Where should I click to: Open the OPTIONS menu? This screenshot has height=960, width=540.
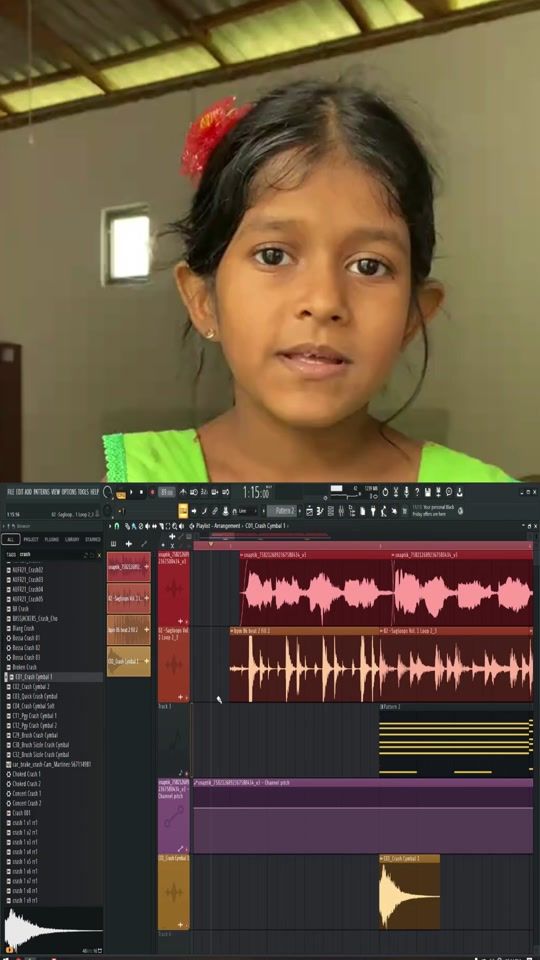70,492
